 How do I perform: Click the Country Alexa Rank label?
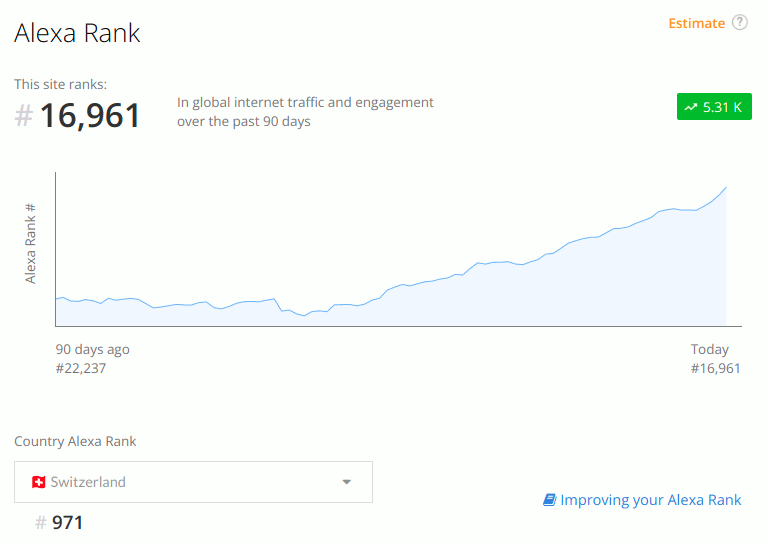coord(75,442)
